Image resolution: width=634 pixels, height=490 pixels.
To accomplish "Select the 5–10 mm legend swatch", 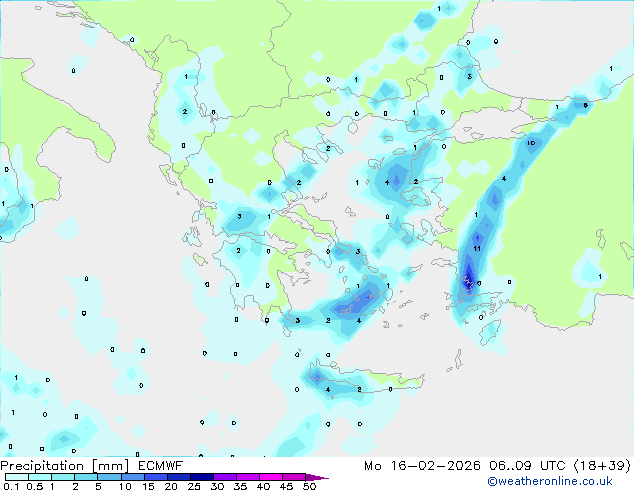I will tap(109, 477).
